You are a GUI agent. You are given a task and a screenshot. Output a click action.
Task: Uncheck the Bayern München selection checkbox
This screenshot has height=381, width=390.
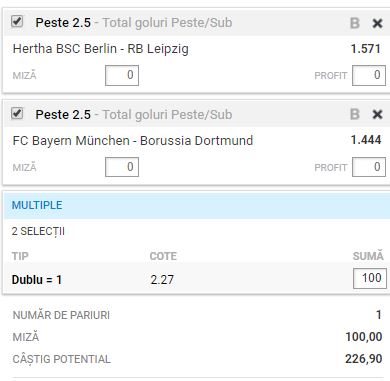pos(17,113)
